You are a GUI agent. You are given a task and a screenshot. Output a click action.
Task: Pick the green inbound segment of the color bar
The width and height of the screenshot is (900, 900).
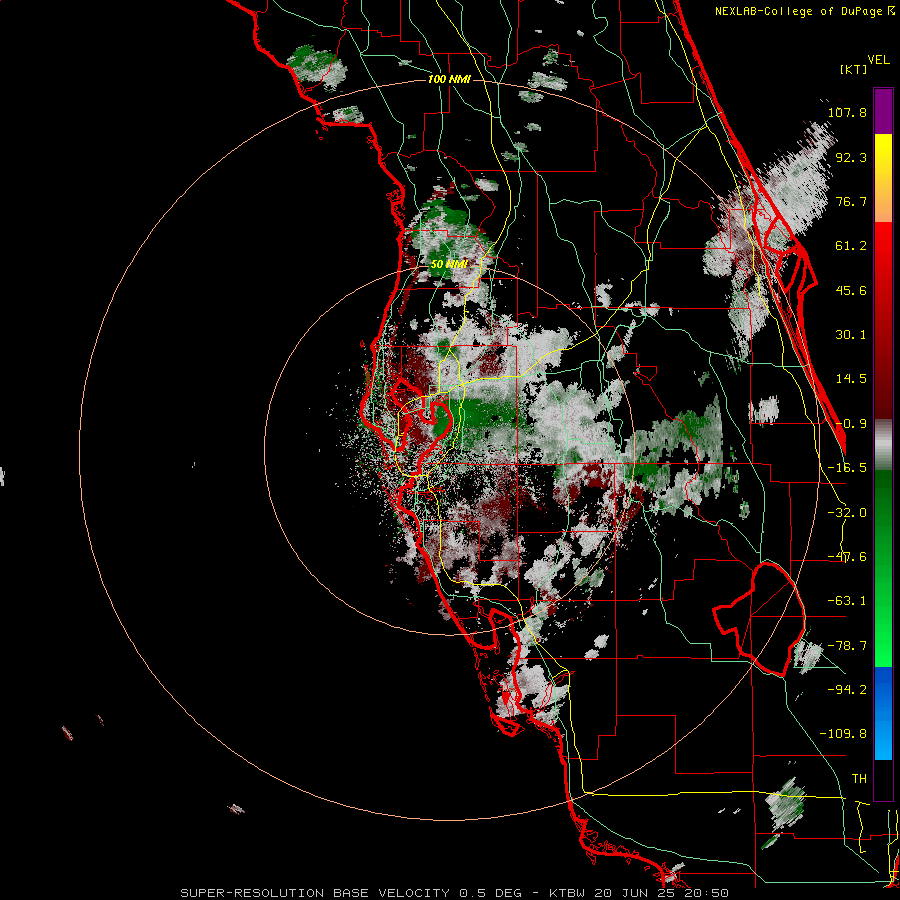883,568
